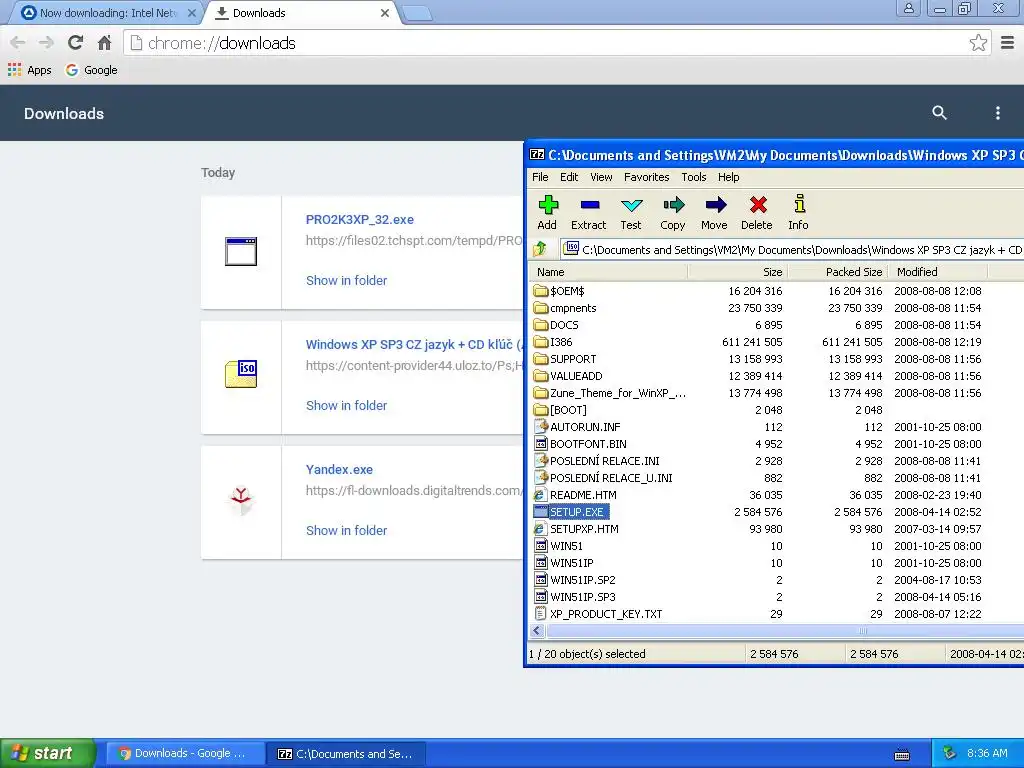Open the Edit menu in 7-Zip

pyautogui.click(x=569, y=177)
